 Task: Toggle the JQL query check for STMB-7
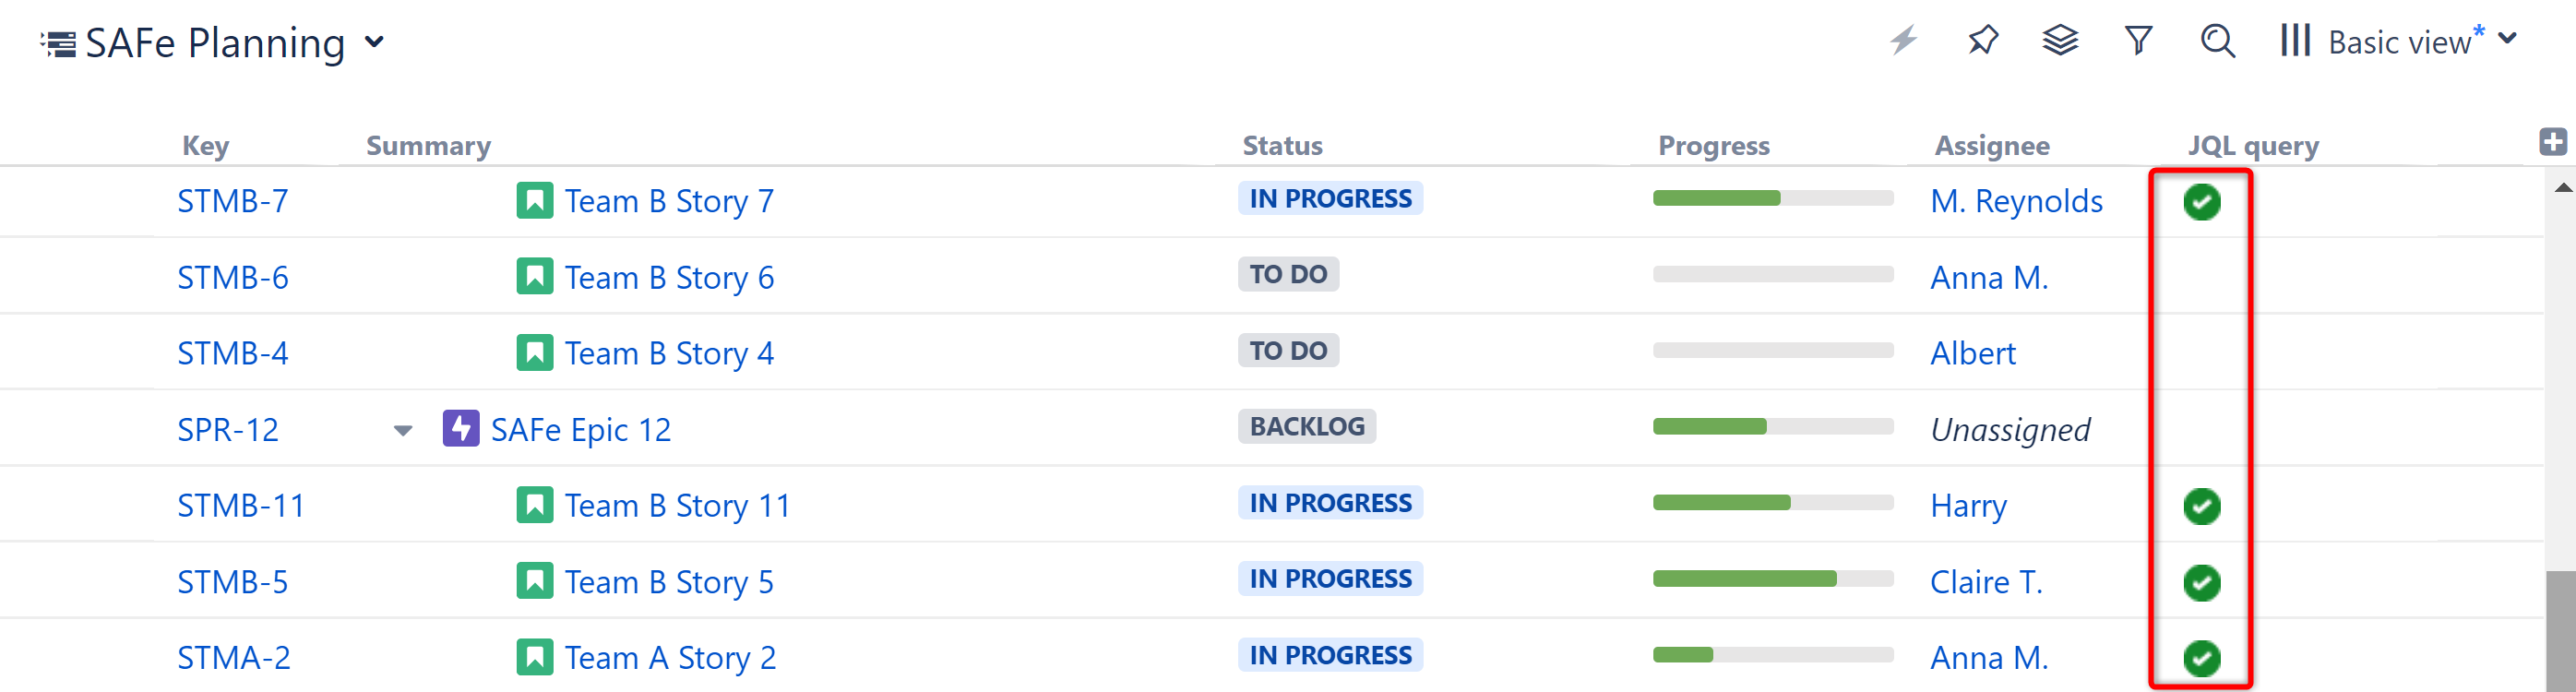pos(2203,201)
